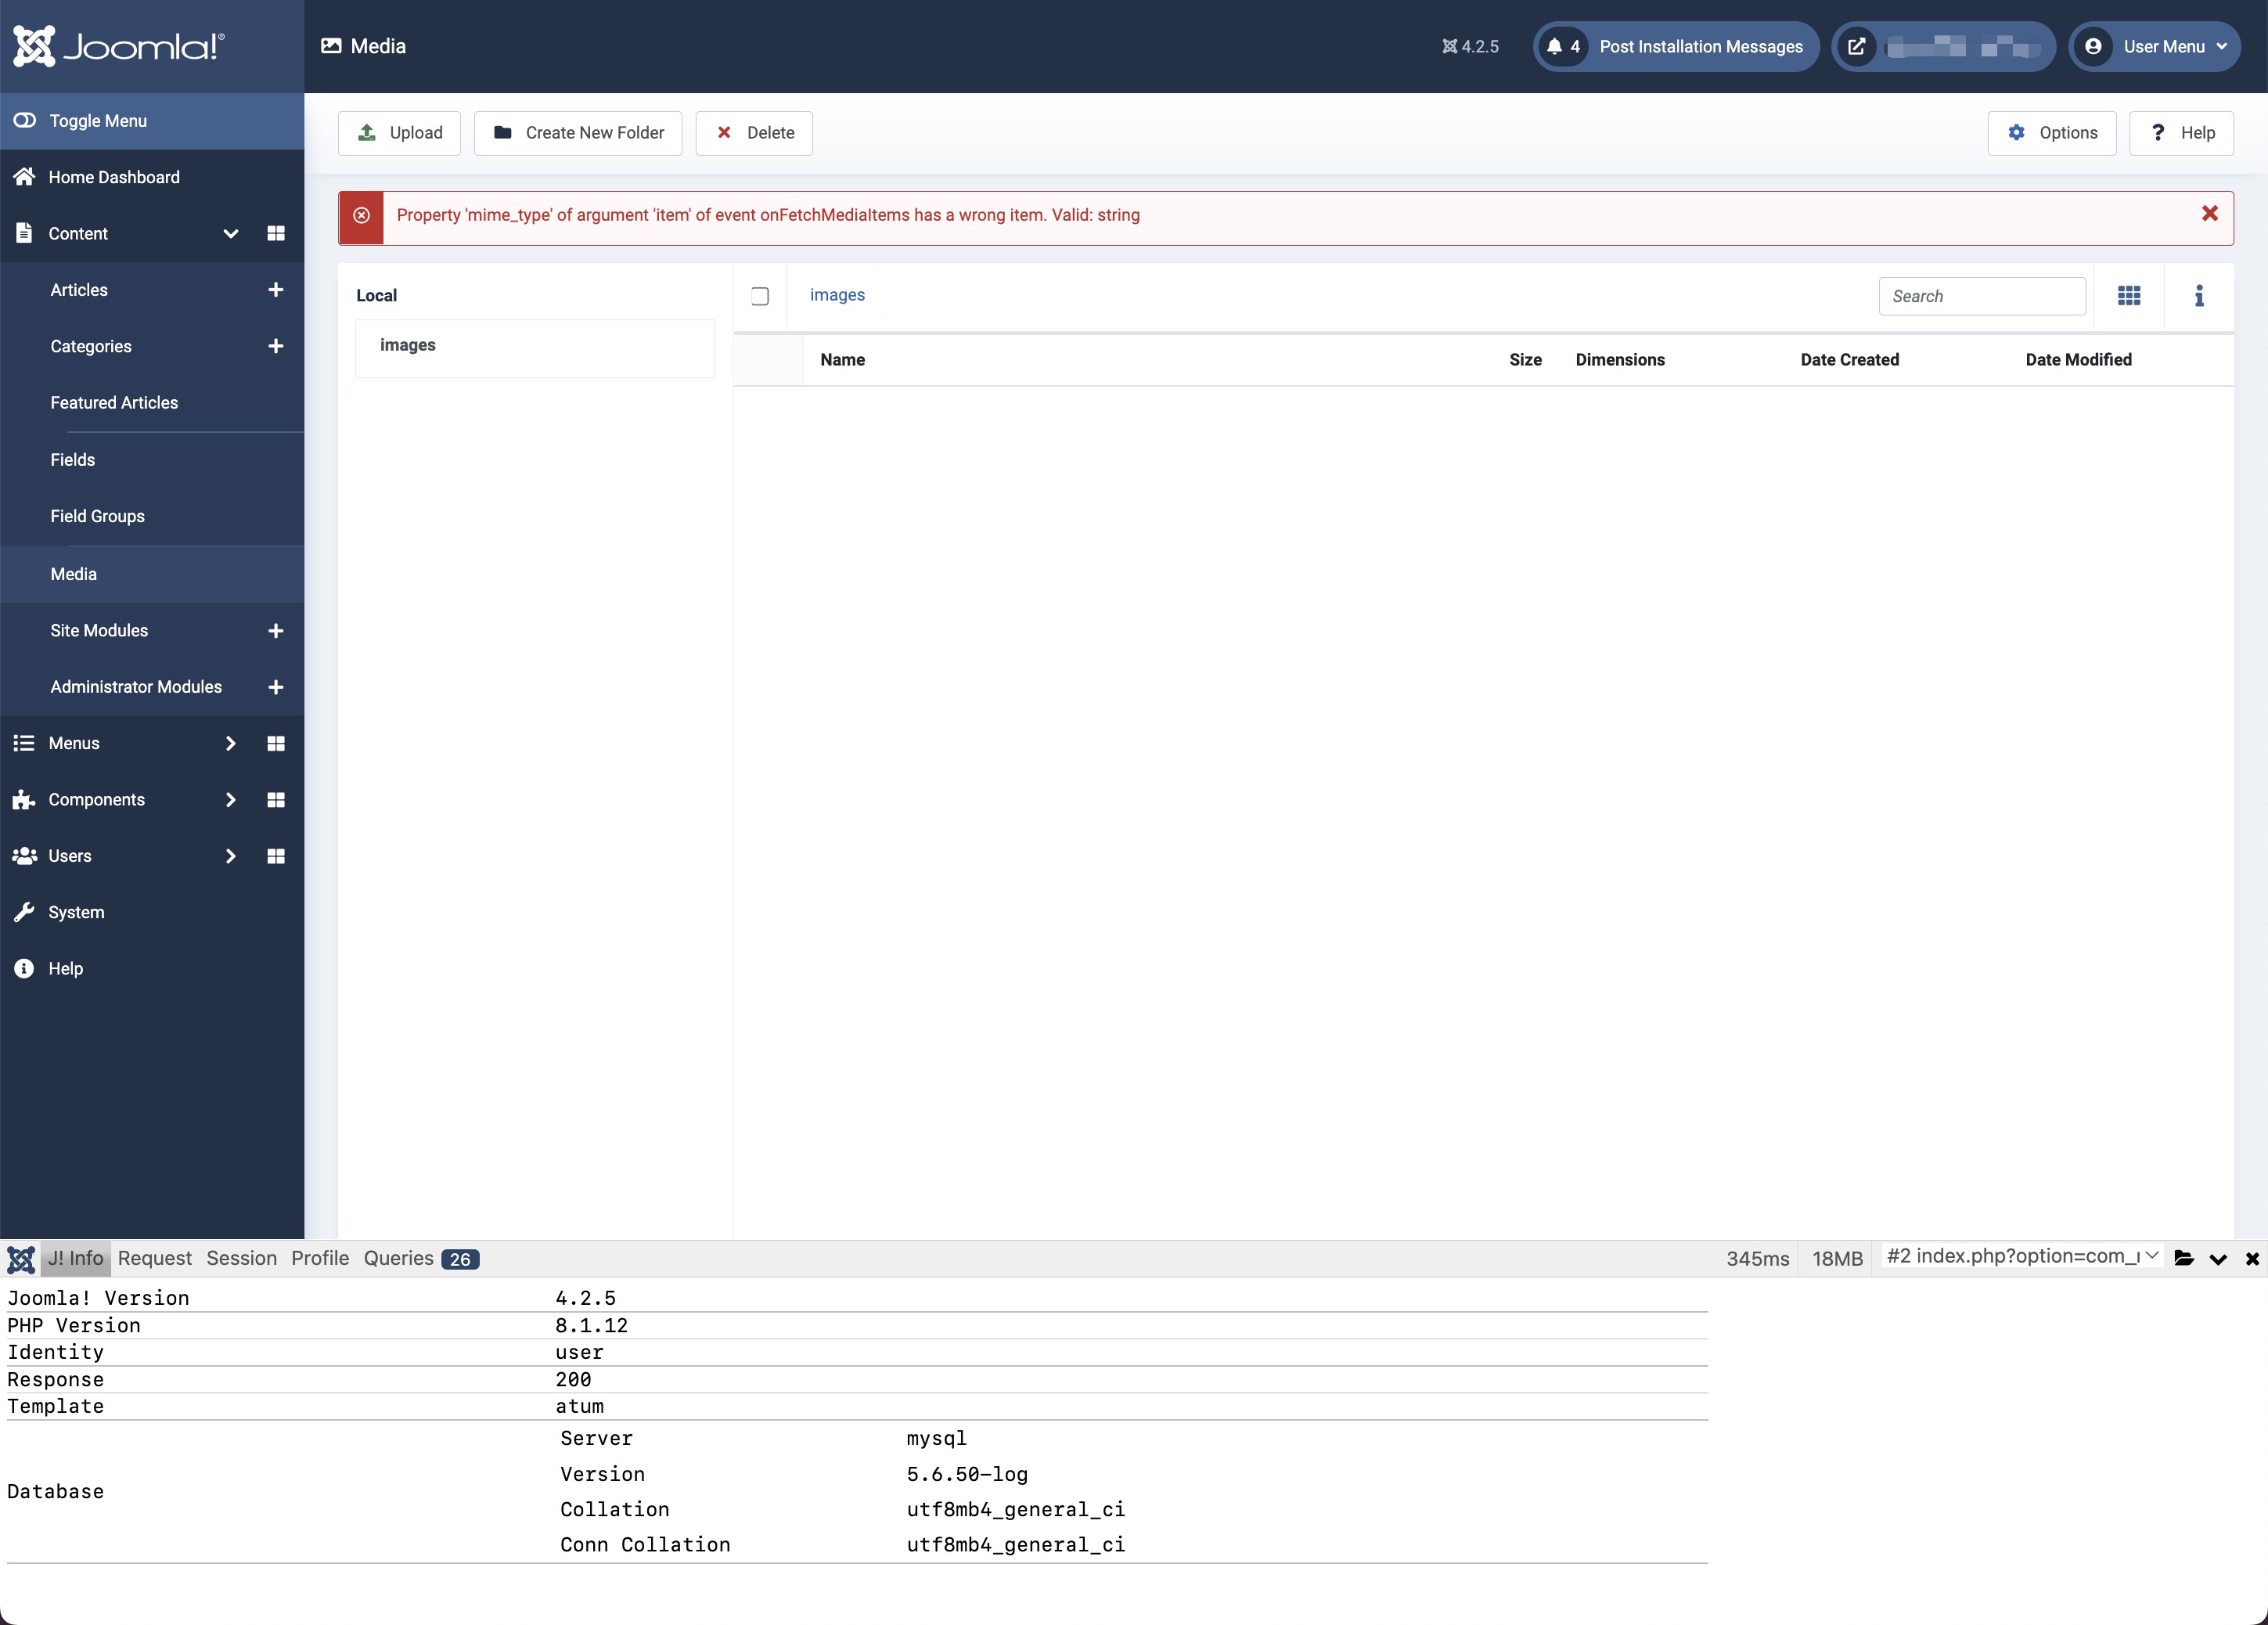The width and height of the screenshot is (2268, 1625).
Task: Open Site Modules
Action: (x=99, y=630)
